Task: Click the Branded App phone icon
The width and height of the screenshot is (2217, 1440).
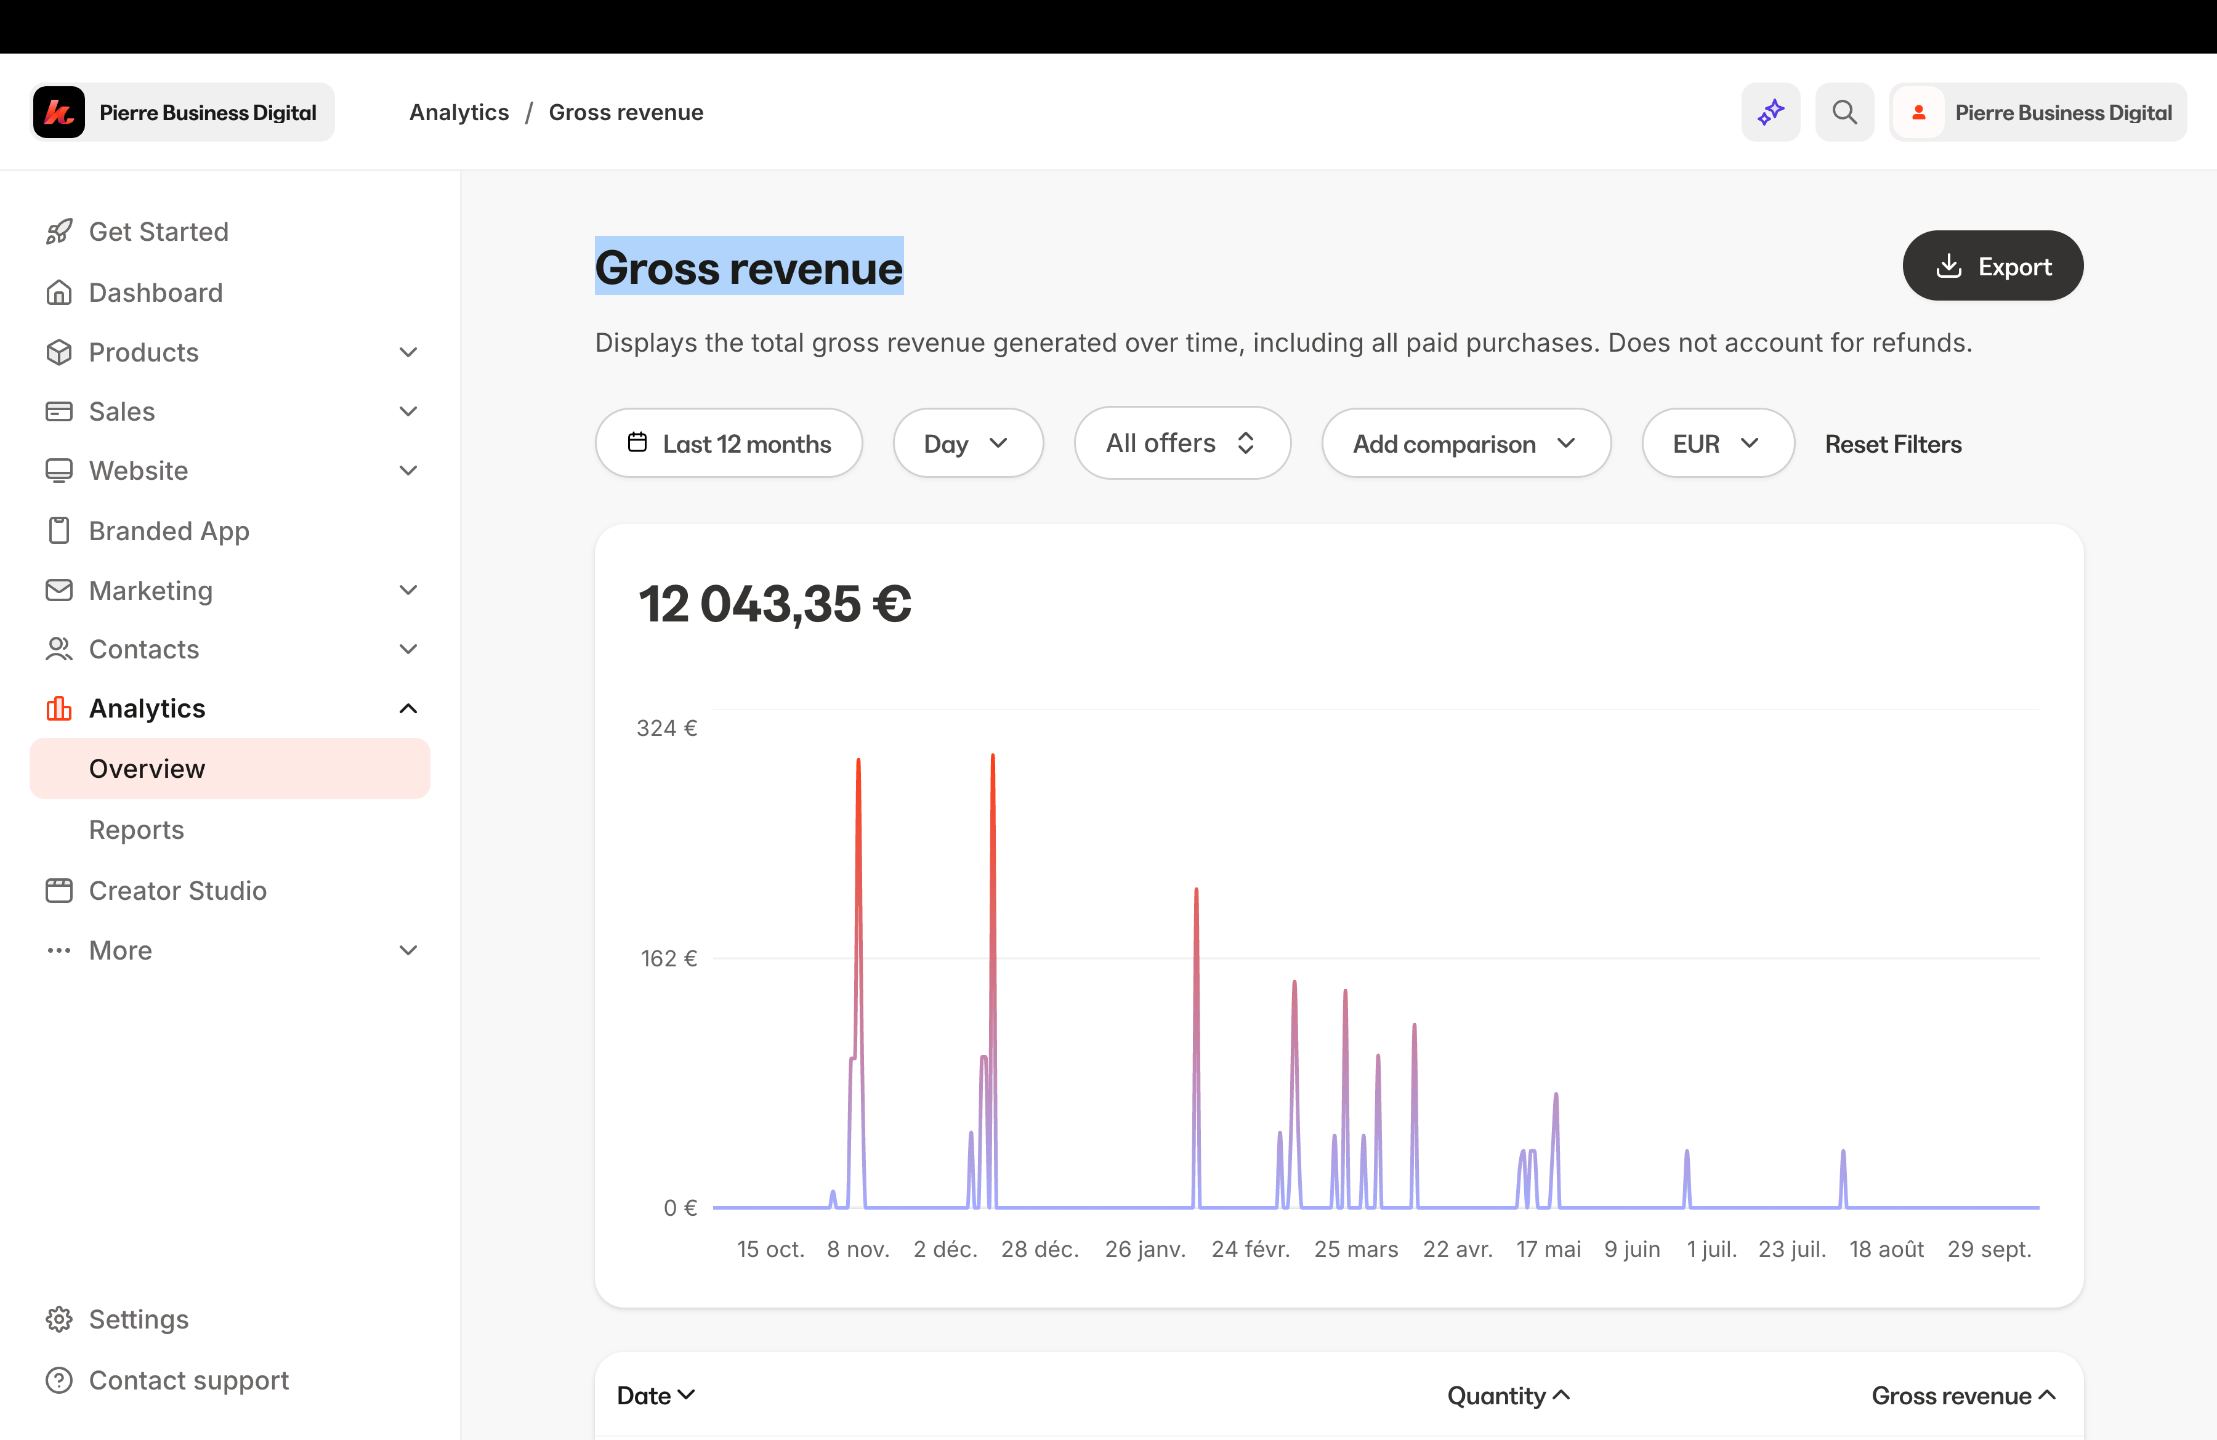Action: click(x=59, y=531)
